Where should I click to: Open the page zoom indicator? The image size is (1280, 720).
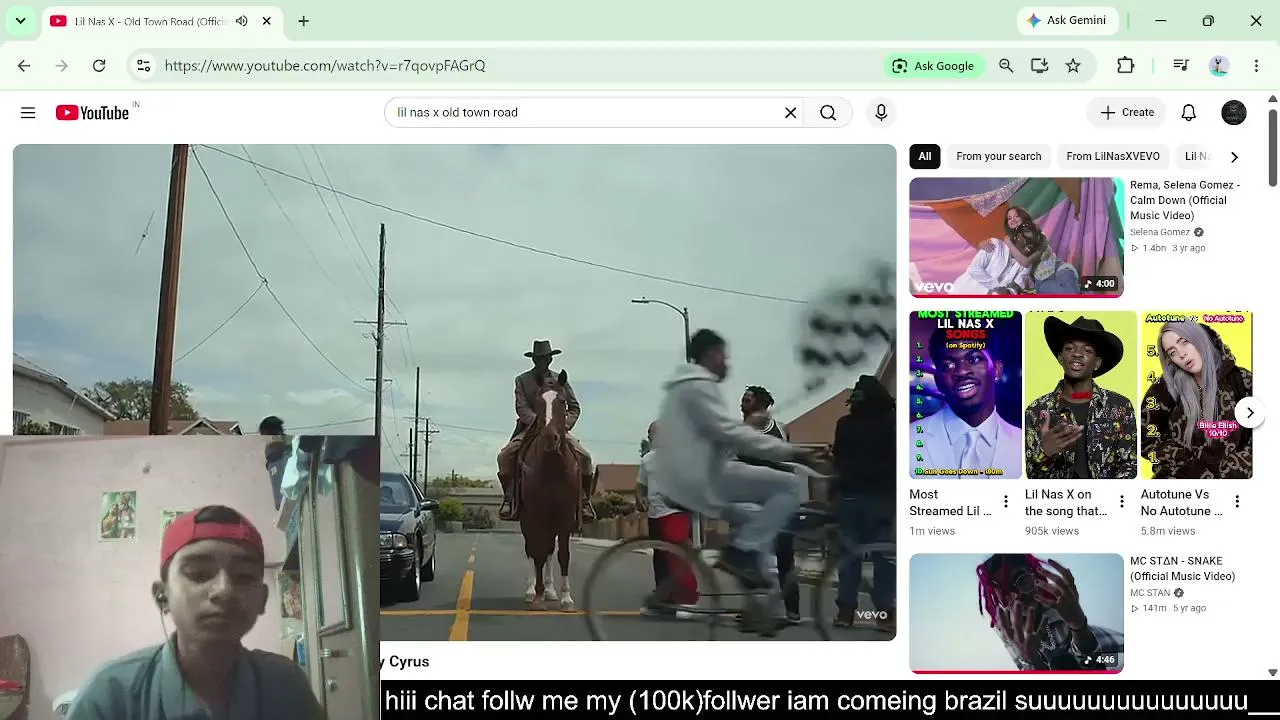[1006, 66]
